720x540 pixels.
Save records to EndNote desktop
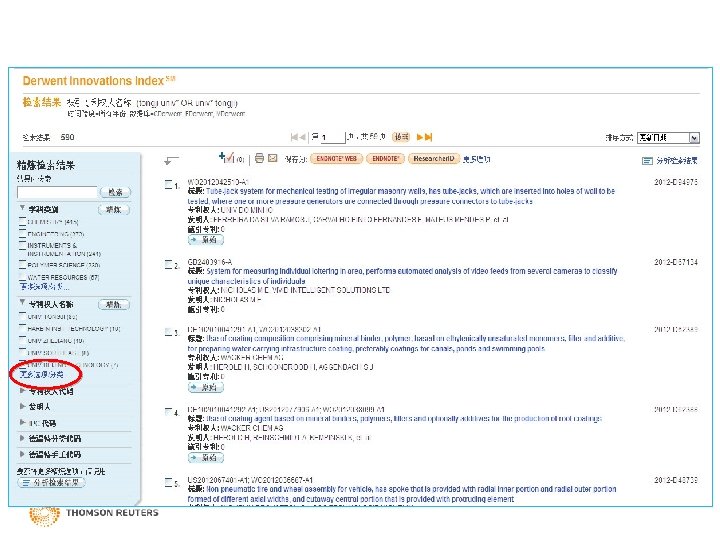(385, 158)
